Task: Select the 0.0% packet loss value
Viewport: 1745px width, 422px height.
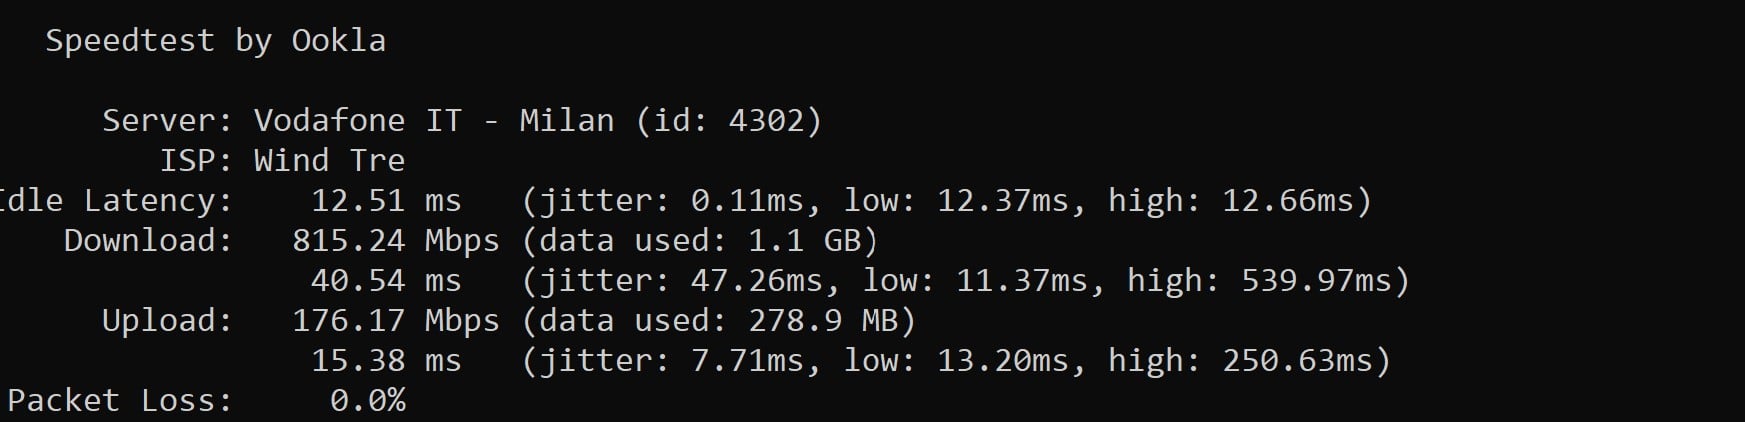Action: pos(367,401)
